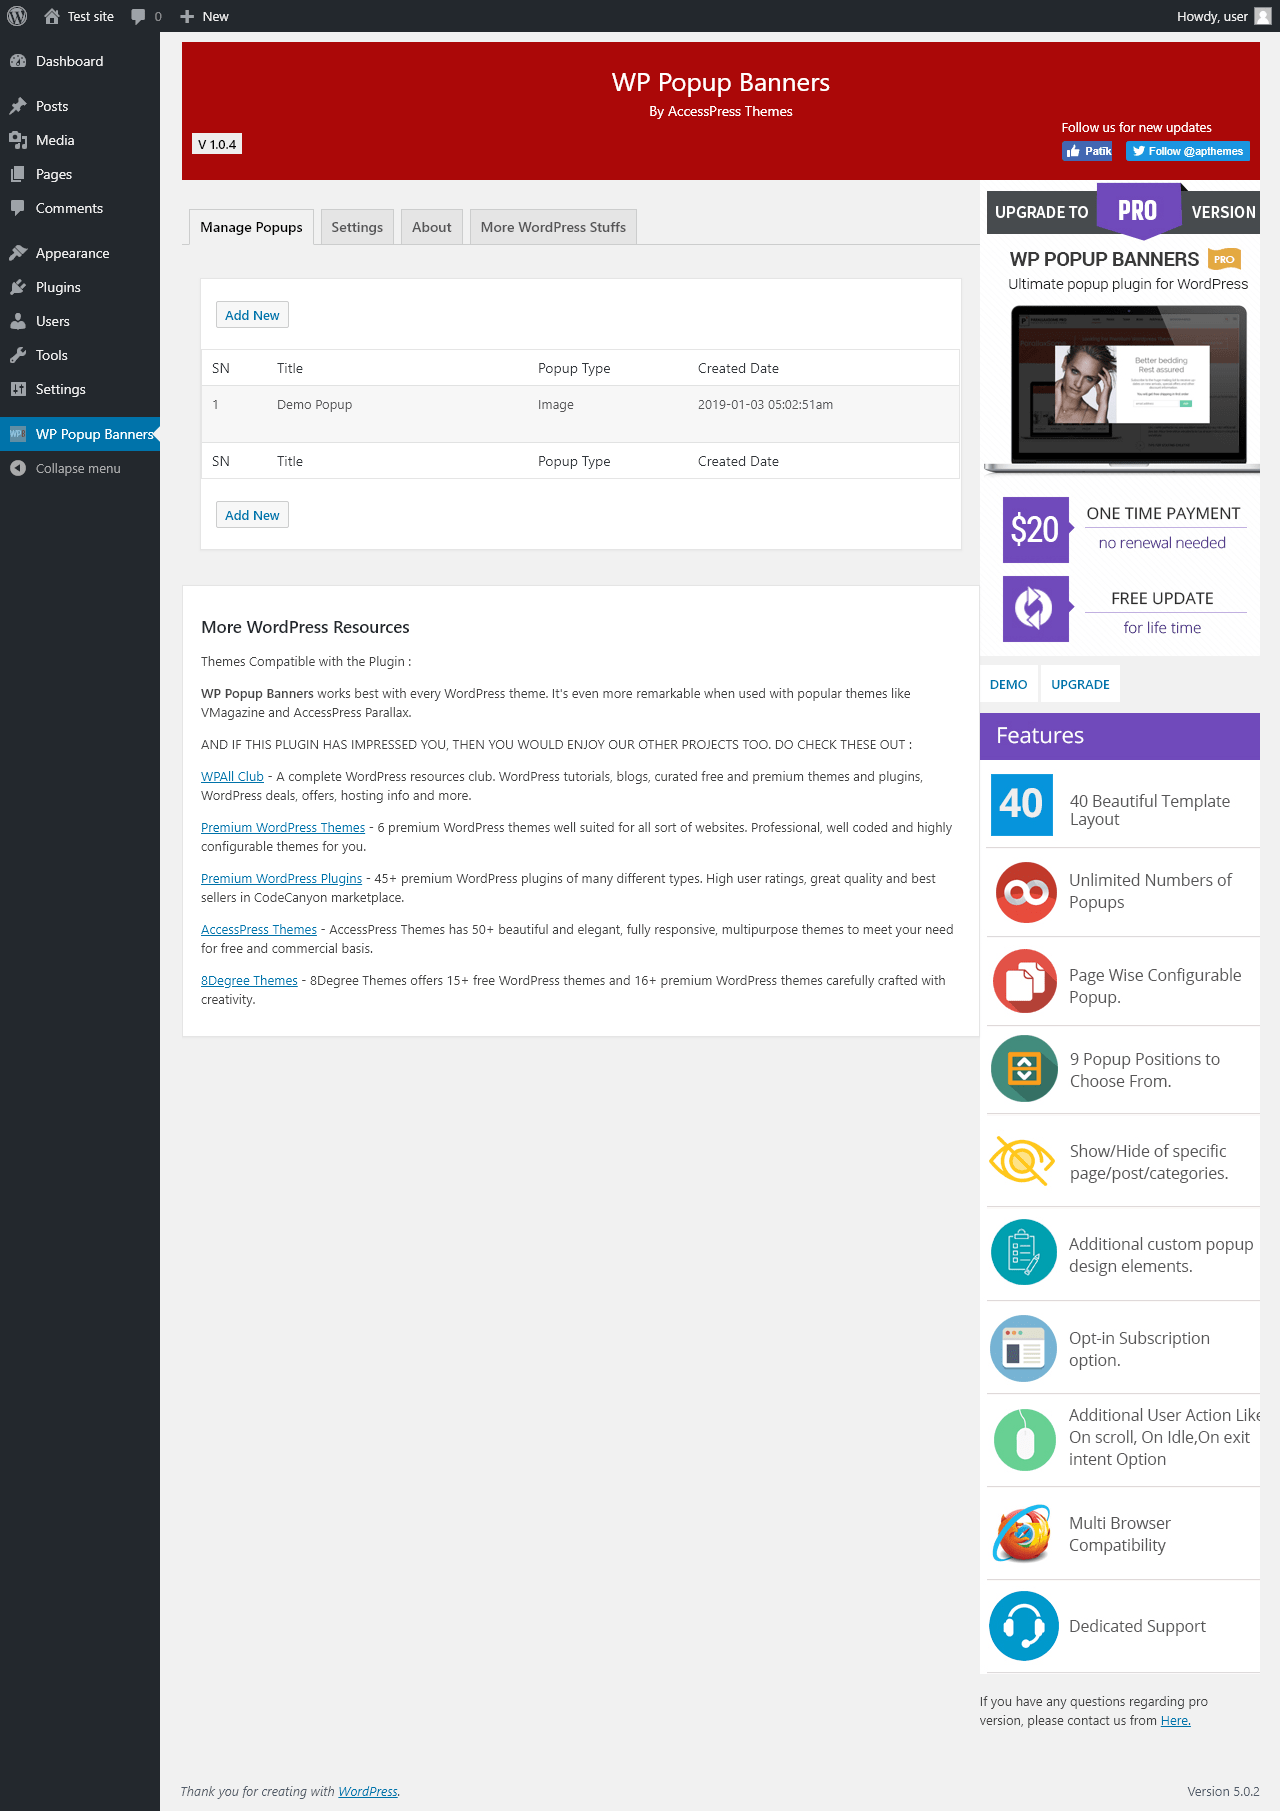Click the user avatar next to Howdy

(1263, 16)
